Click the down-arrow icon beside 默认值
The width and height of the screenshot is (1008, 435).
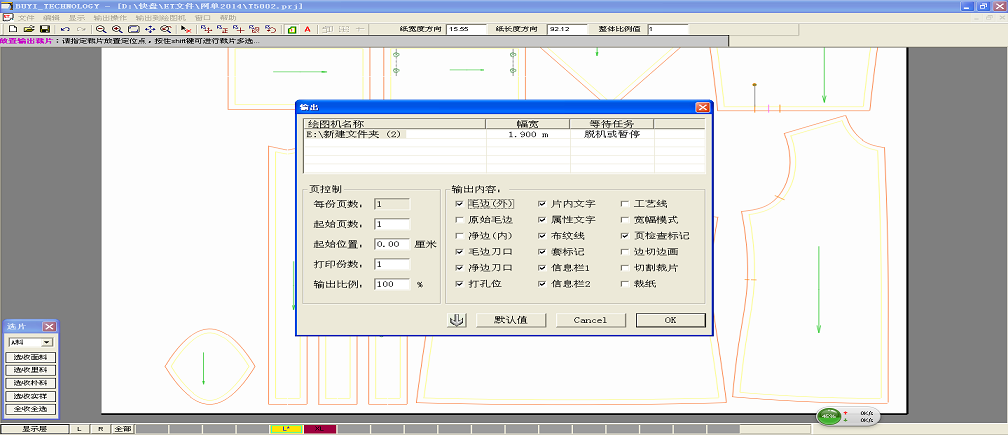456,320
